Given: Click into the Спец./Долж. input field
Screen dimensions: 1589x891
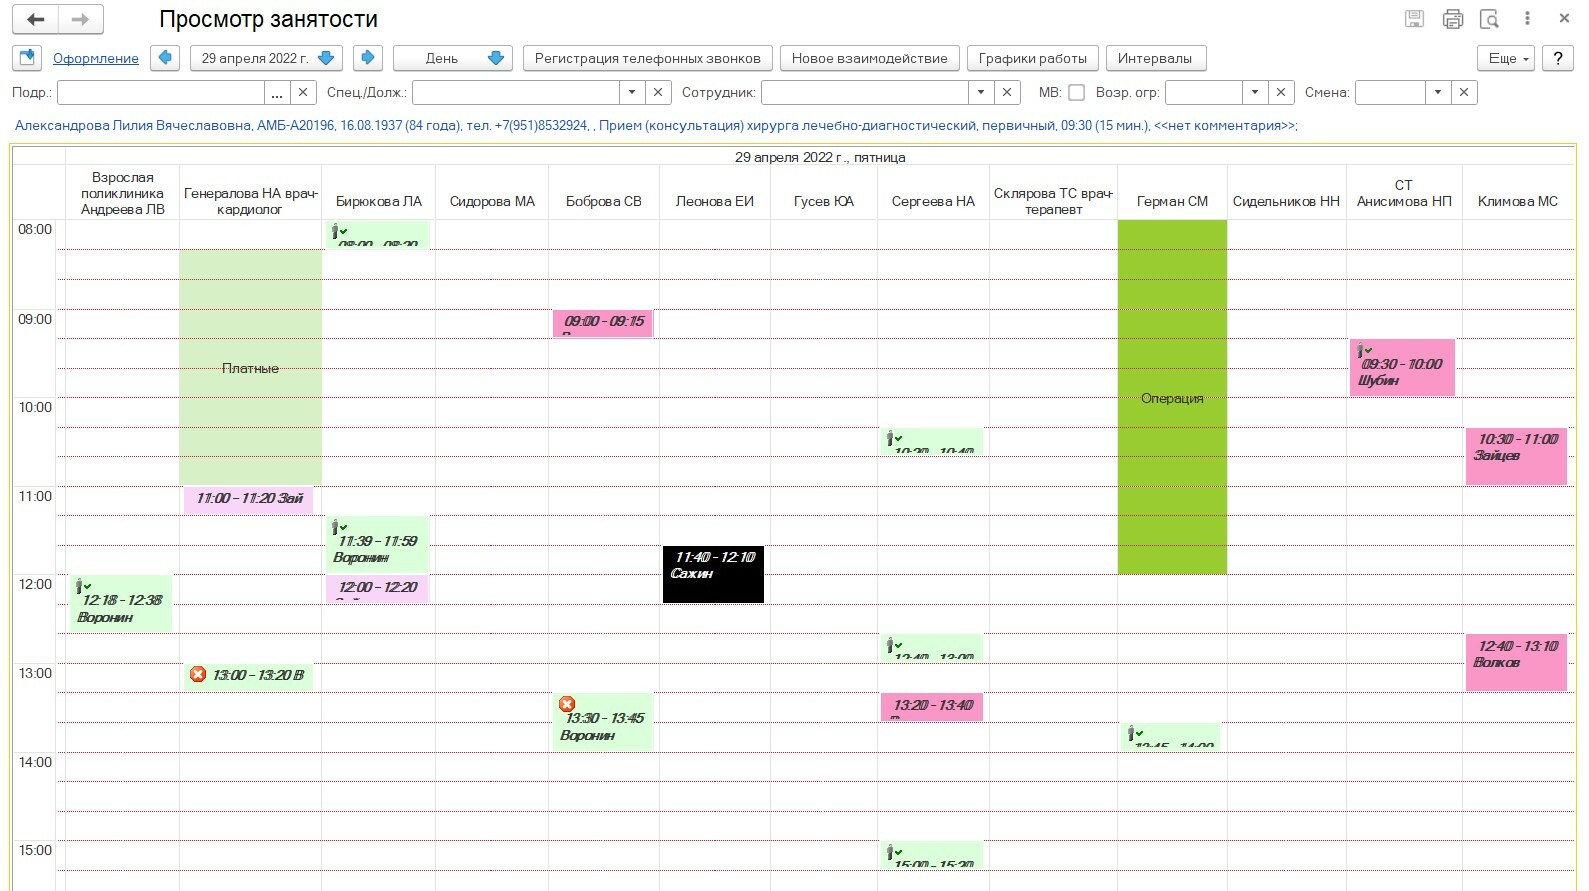Looking at the screenshot, I should pyautogui.click(x=516, y=93).
